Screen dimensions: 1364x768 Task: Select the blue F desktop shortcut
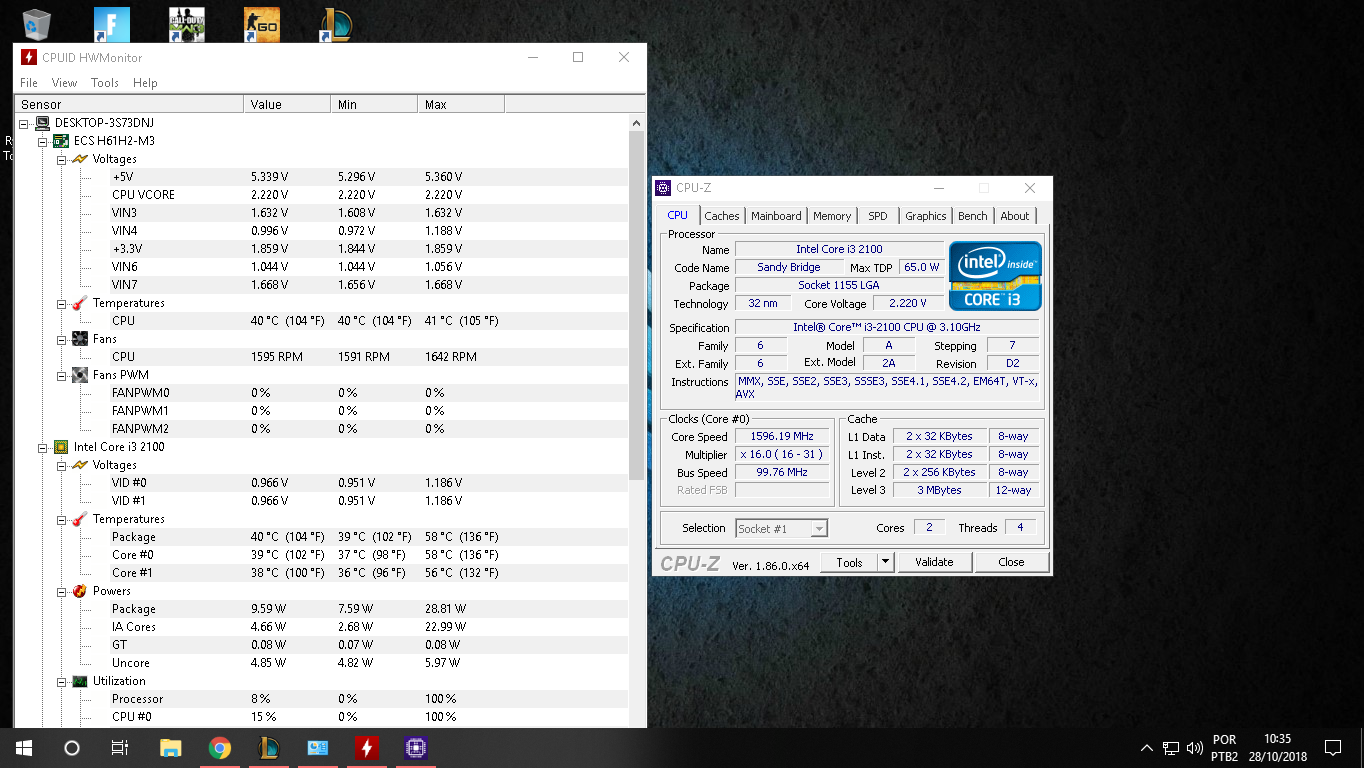[111, 25]
